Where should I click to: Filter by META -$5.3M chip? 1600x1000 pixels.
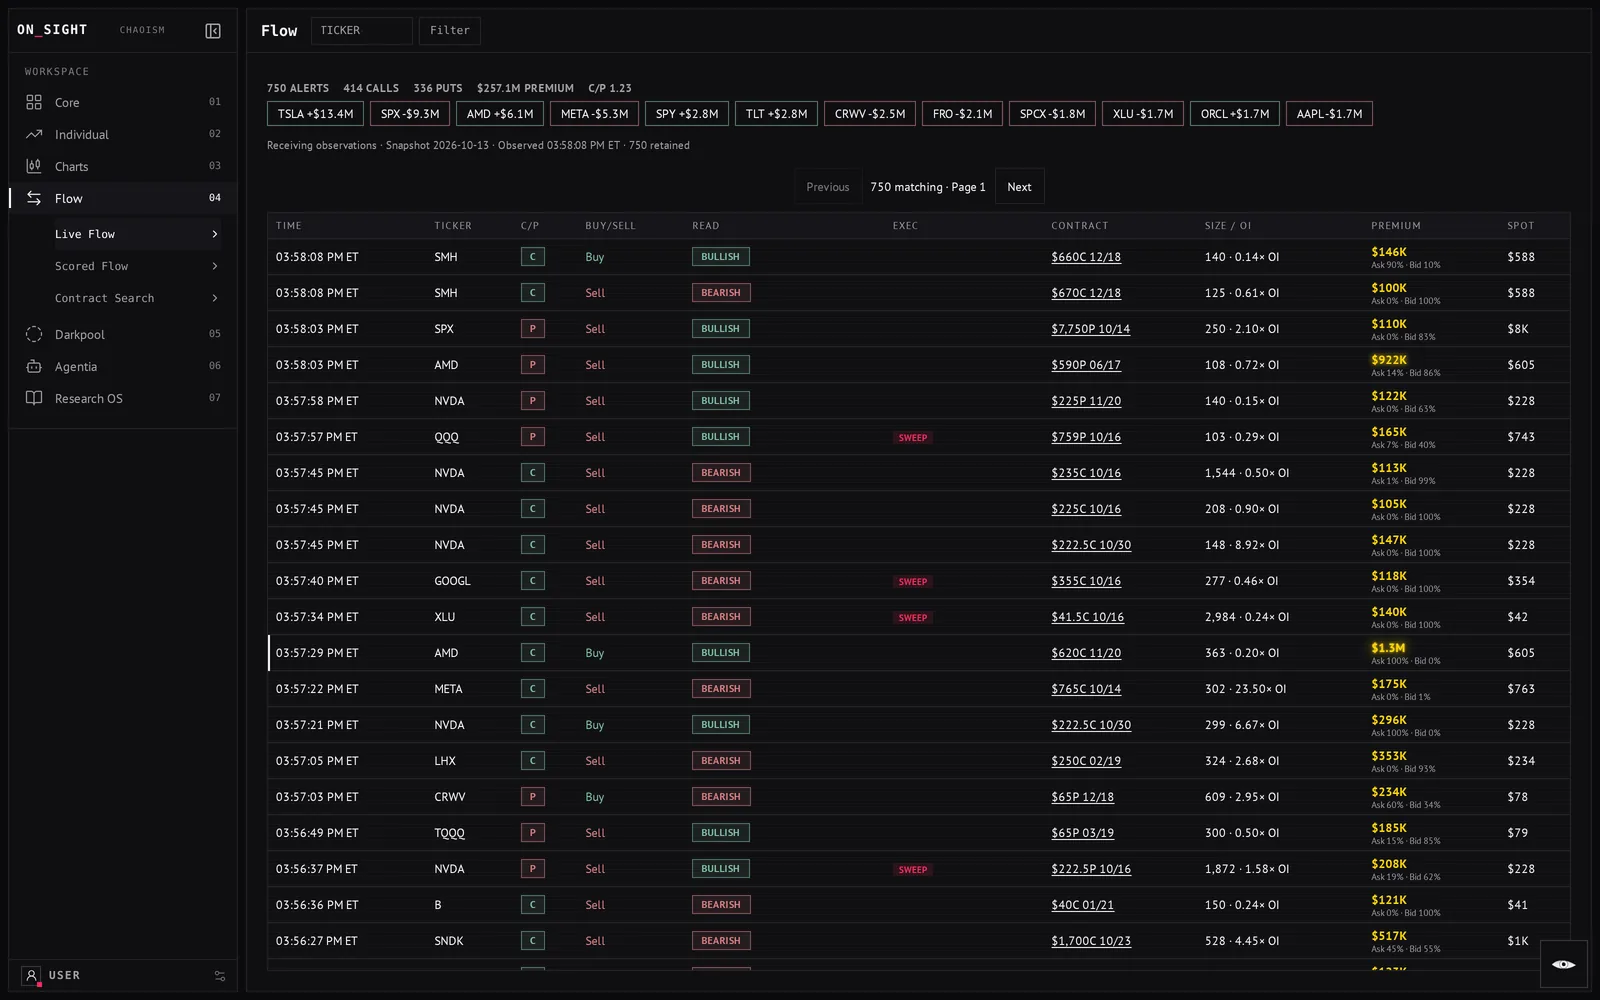pos(595,114)
